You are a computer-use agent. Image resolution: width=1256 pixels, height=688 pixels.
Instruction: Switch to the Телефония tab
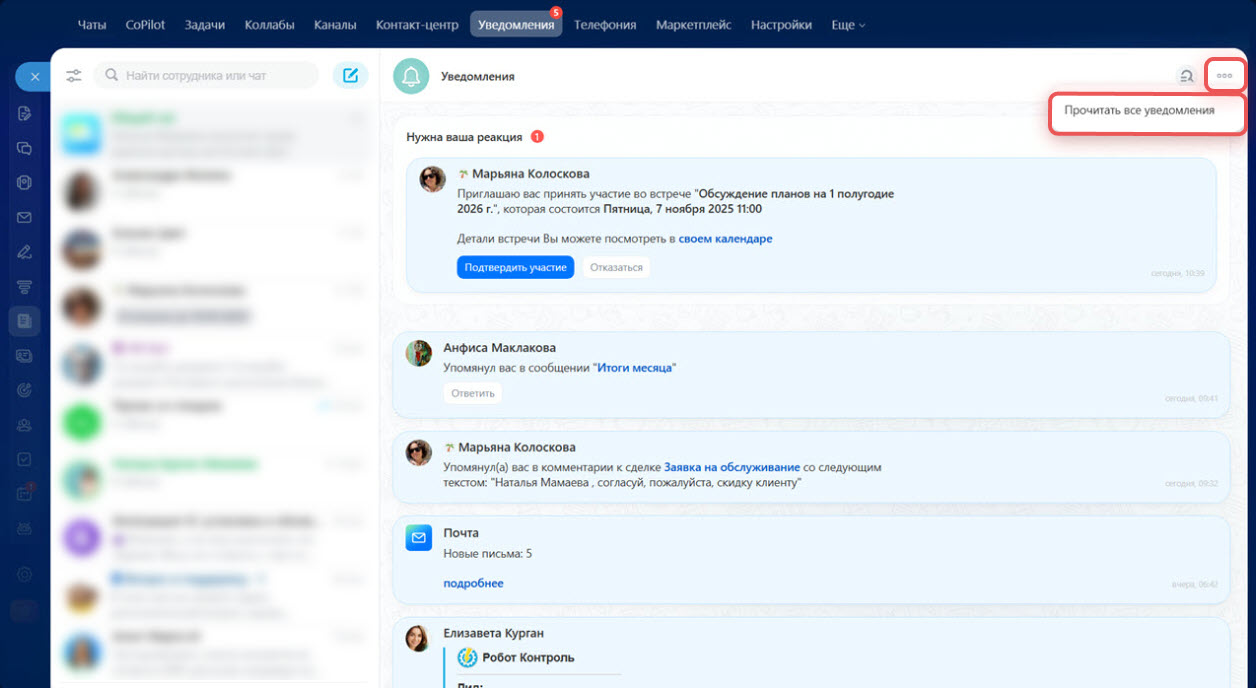(x=605, y=25)
